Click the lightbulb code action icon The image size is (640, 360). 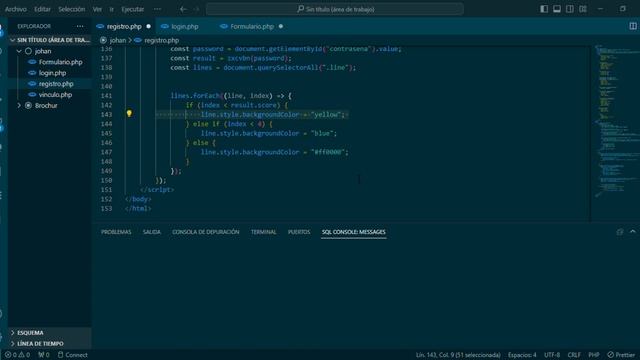coord(129,114)
